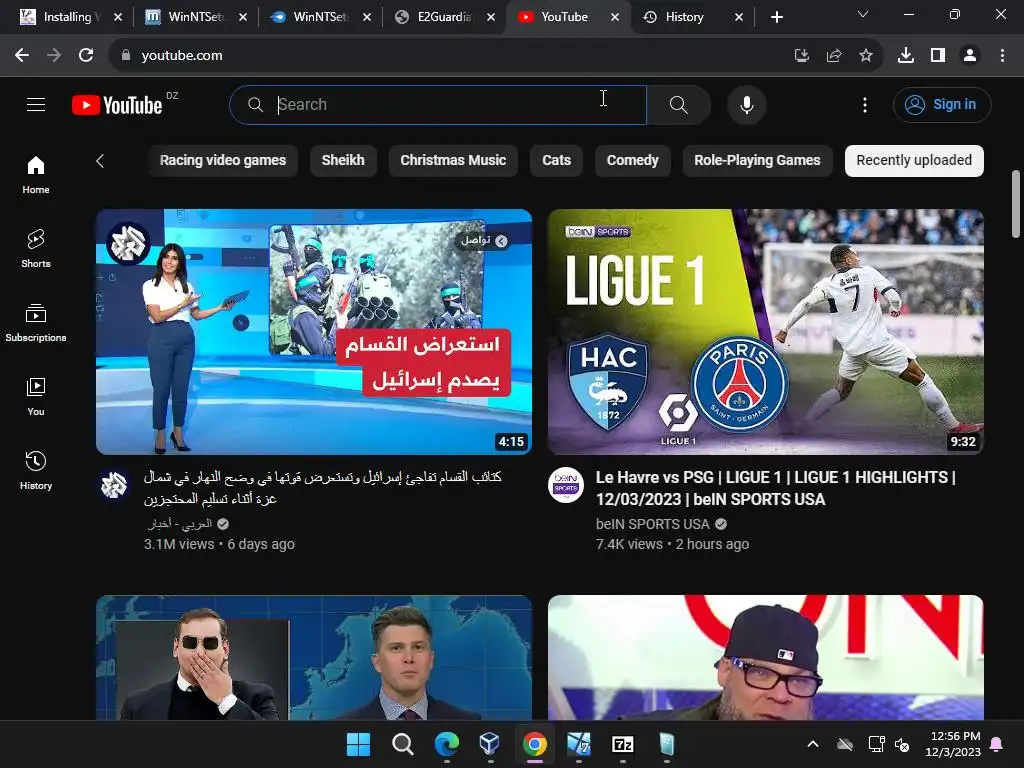The image size is (1024, 768).
Task: Share this page icon in address bar
Action: (834, 56)
